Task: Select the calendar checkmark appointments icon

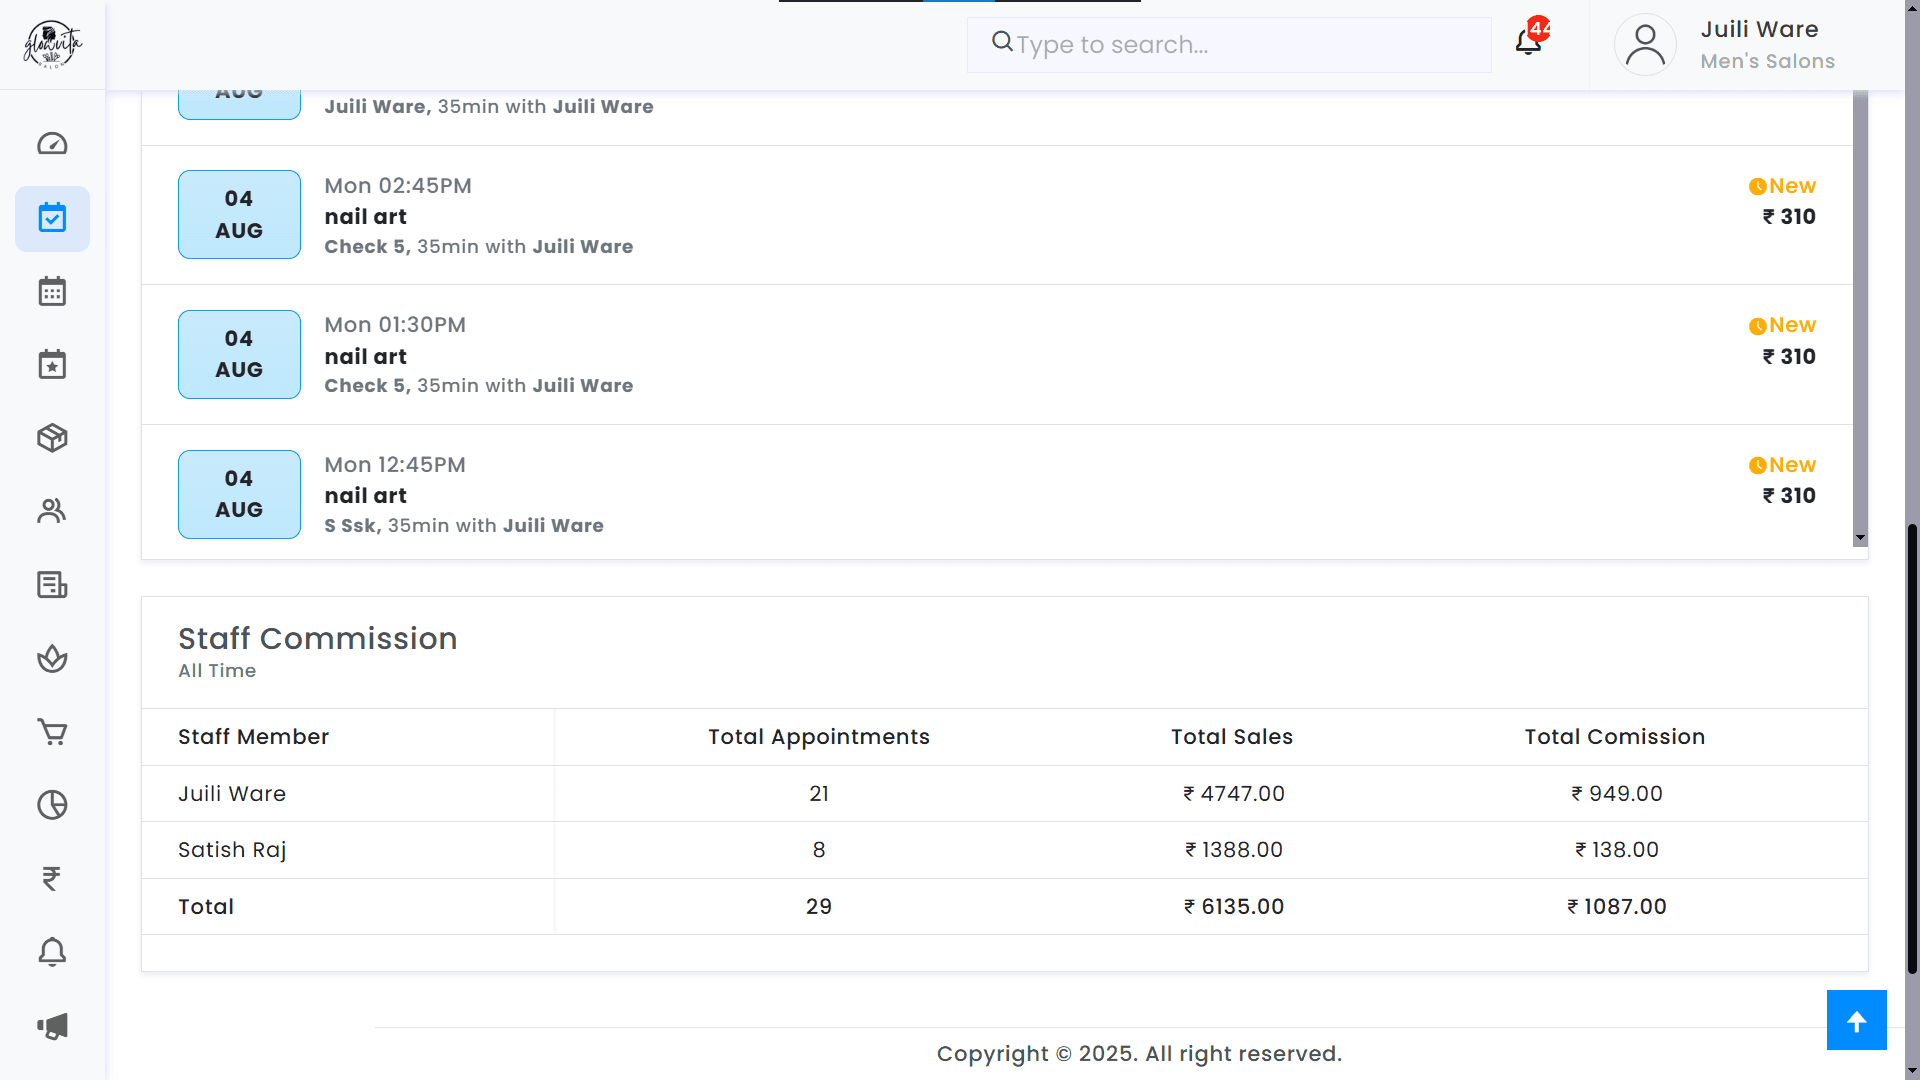Action: [x=52, y=218]
